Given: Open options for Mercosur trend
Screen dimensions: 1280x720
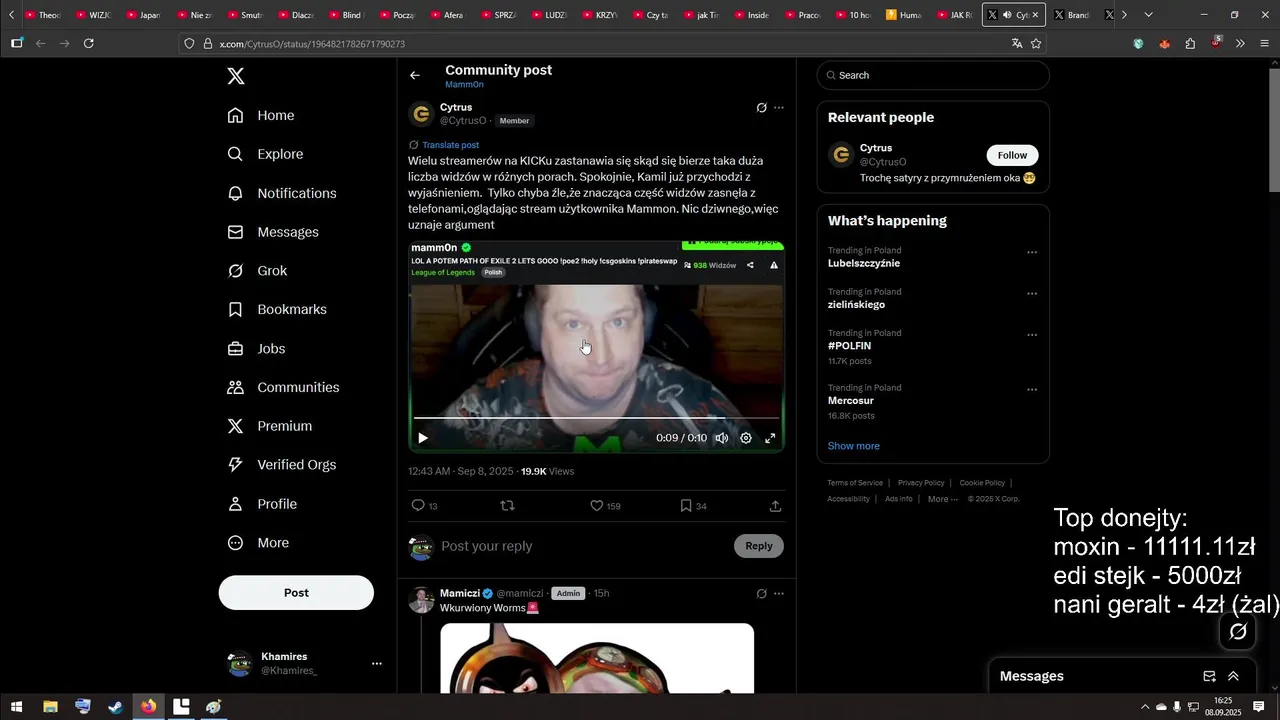Looking at the screenshot, I should (1032, 389).
